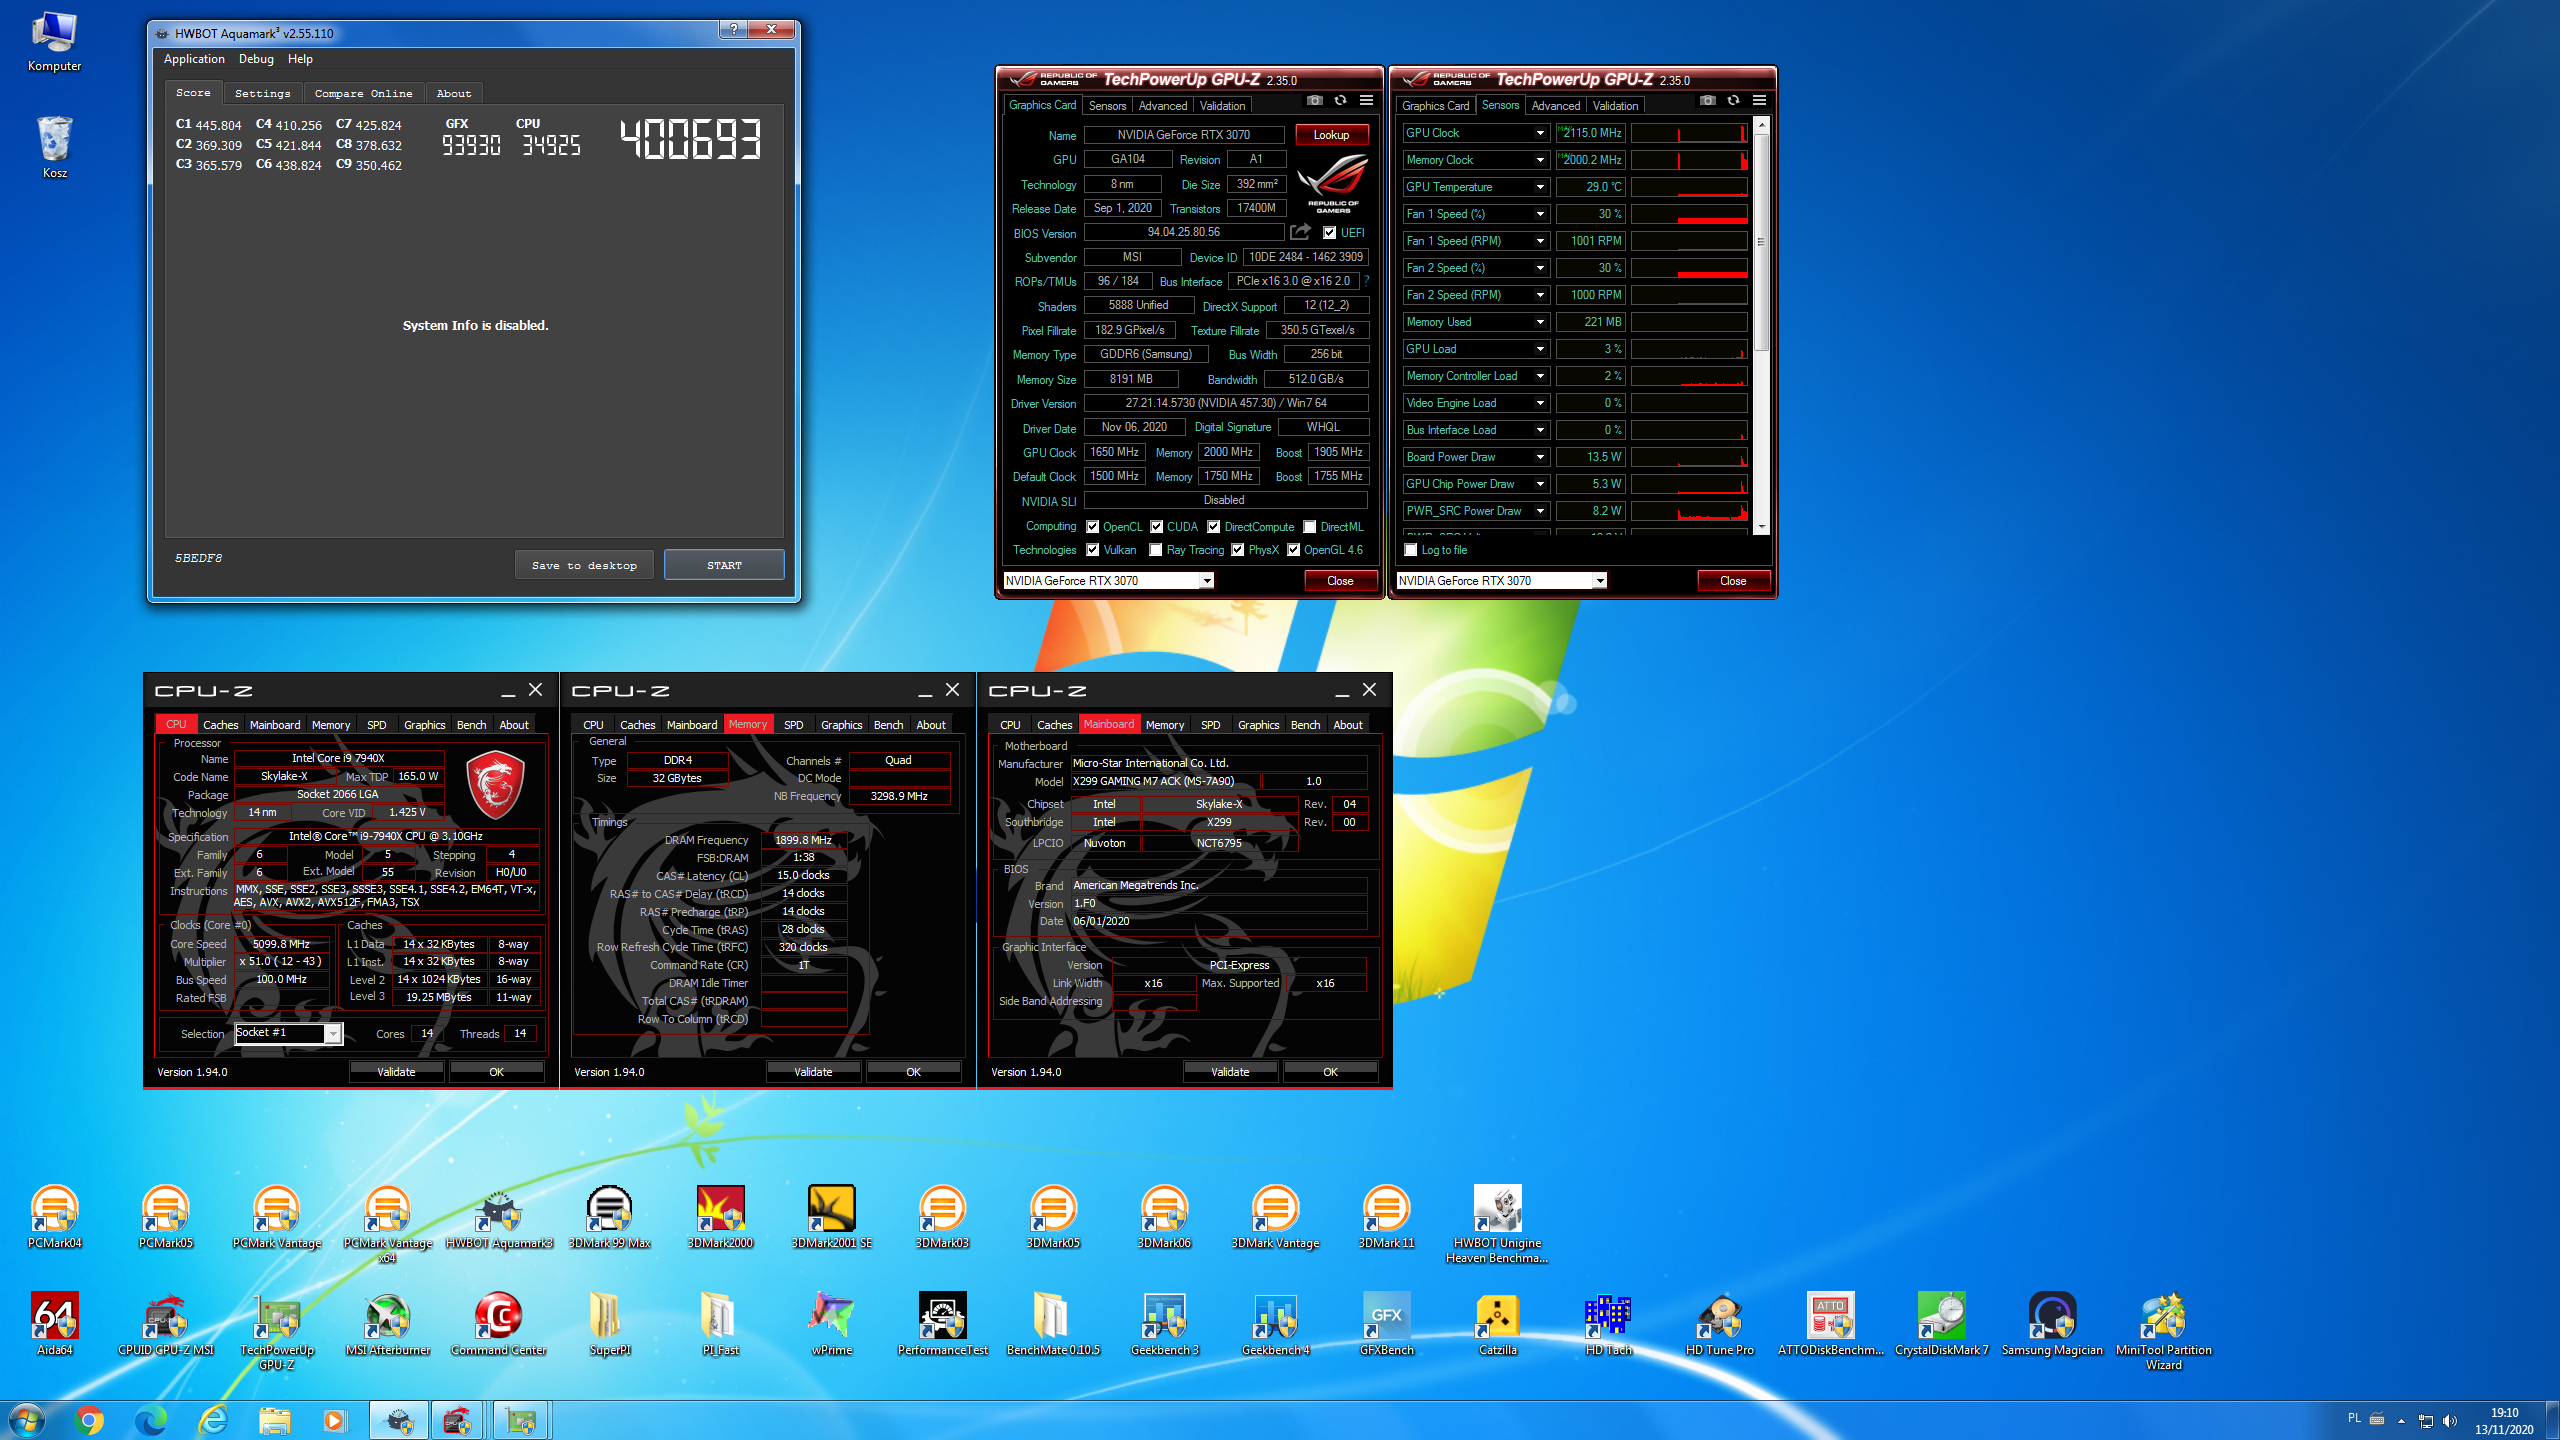Click Windows Start button
This screenshot has height=1440, width=2560.
click(x=27, y=1420)
